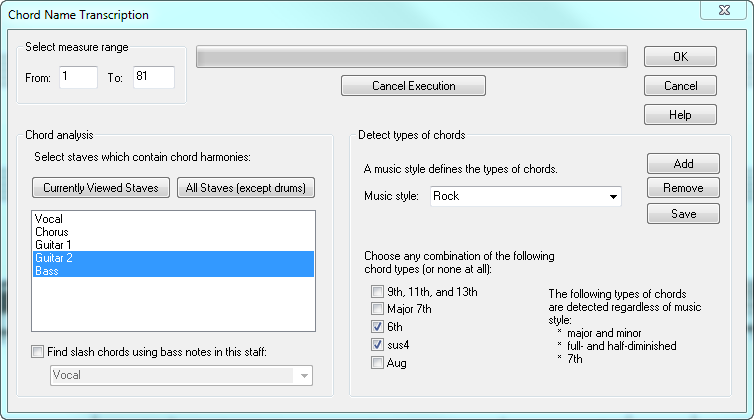The image size is (754, 420).
Task: Click the Cancel Execution button
Action: [413, 86]
